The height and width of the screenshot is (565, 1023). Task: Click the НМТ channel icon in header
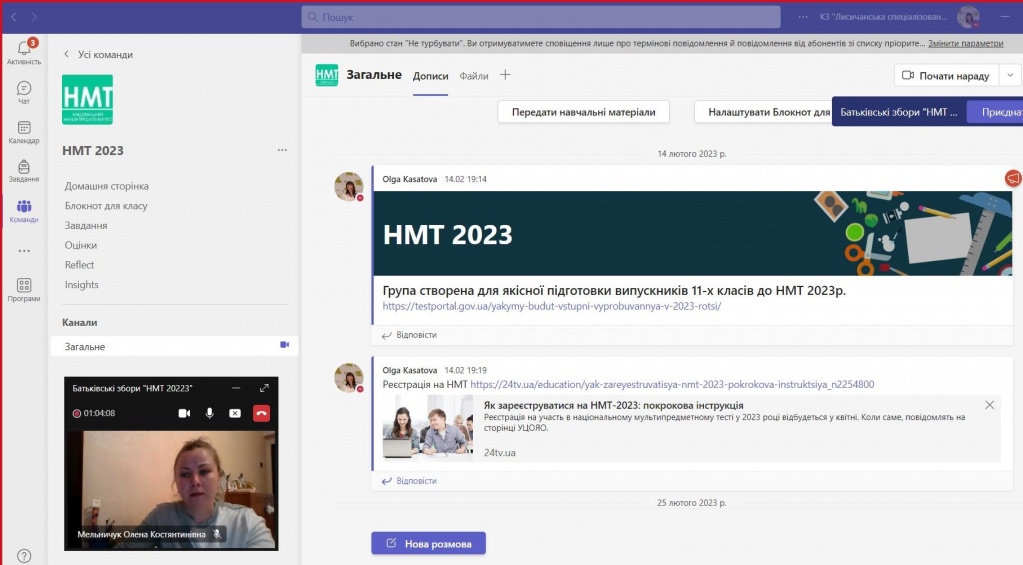coord(327,75)
